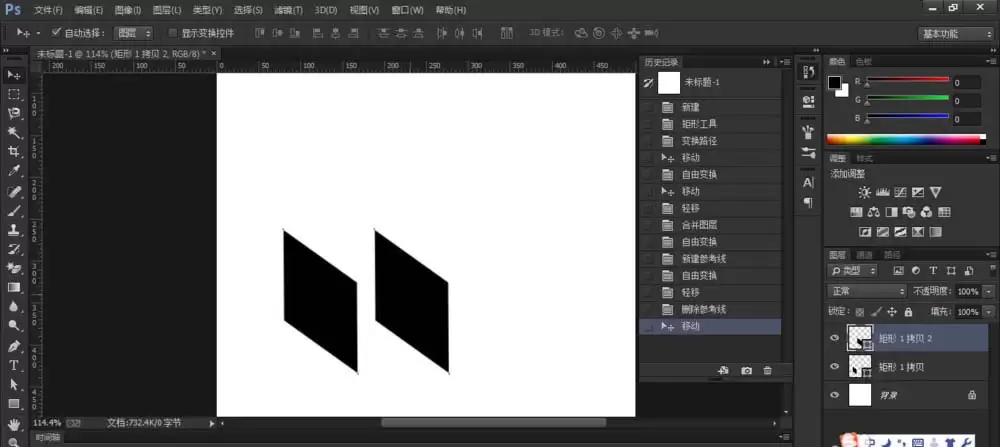This screenshot has height=447, width=1000.
Task: Select the Eyedropper tool
Action: tap(13, 171)
